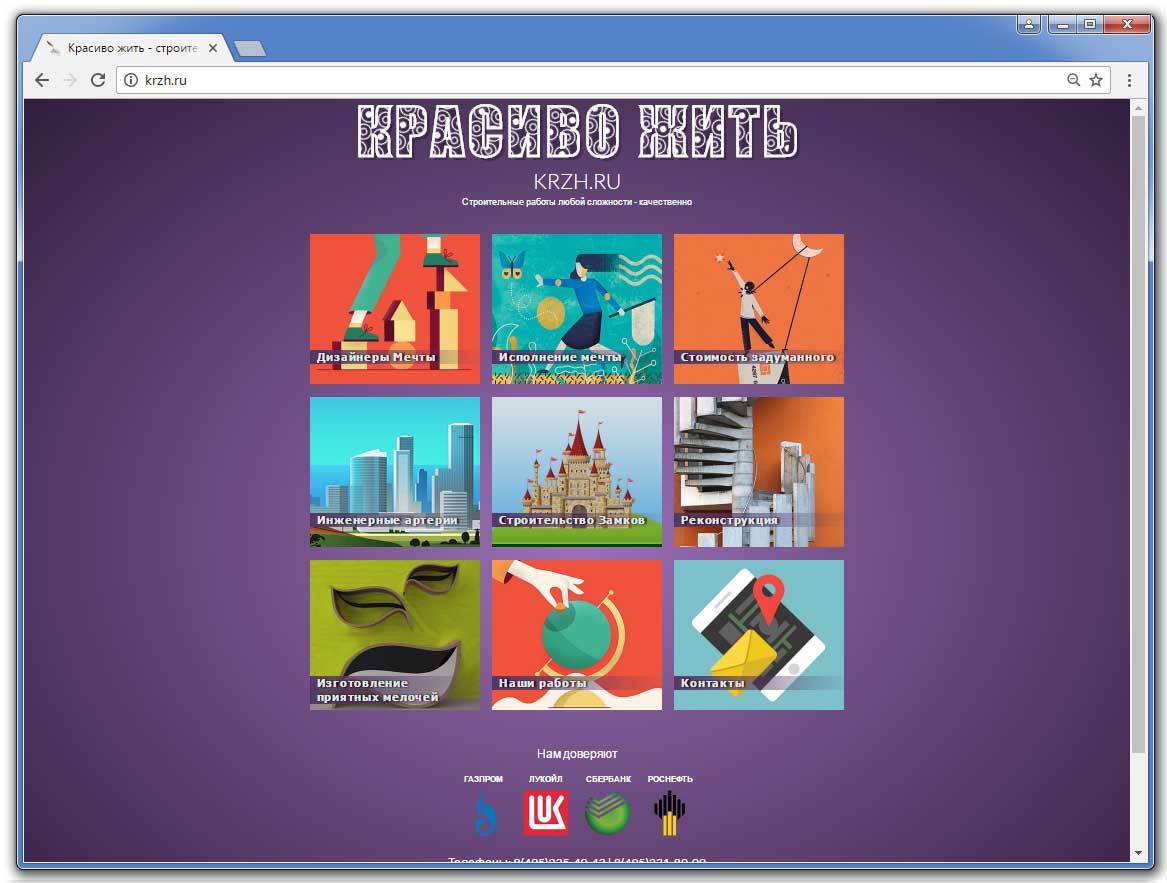Open the Изготовление приятных мелочей tile

tap(394, 635)
